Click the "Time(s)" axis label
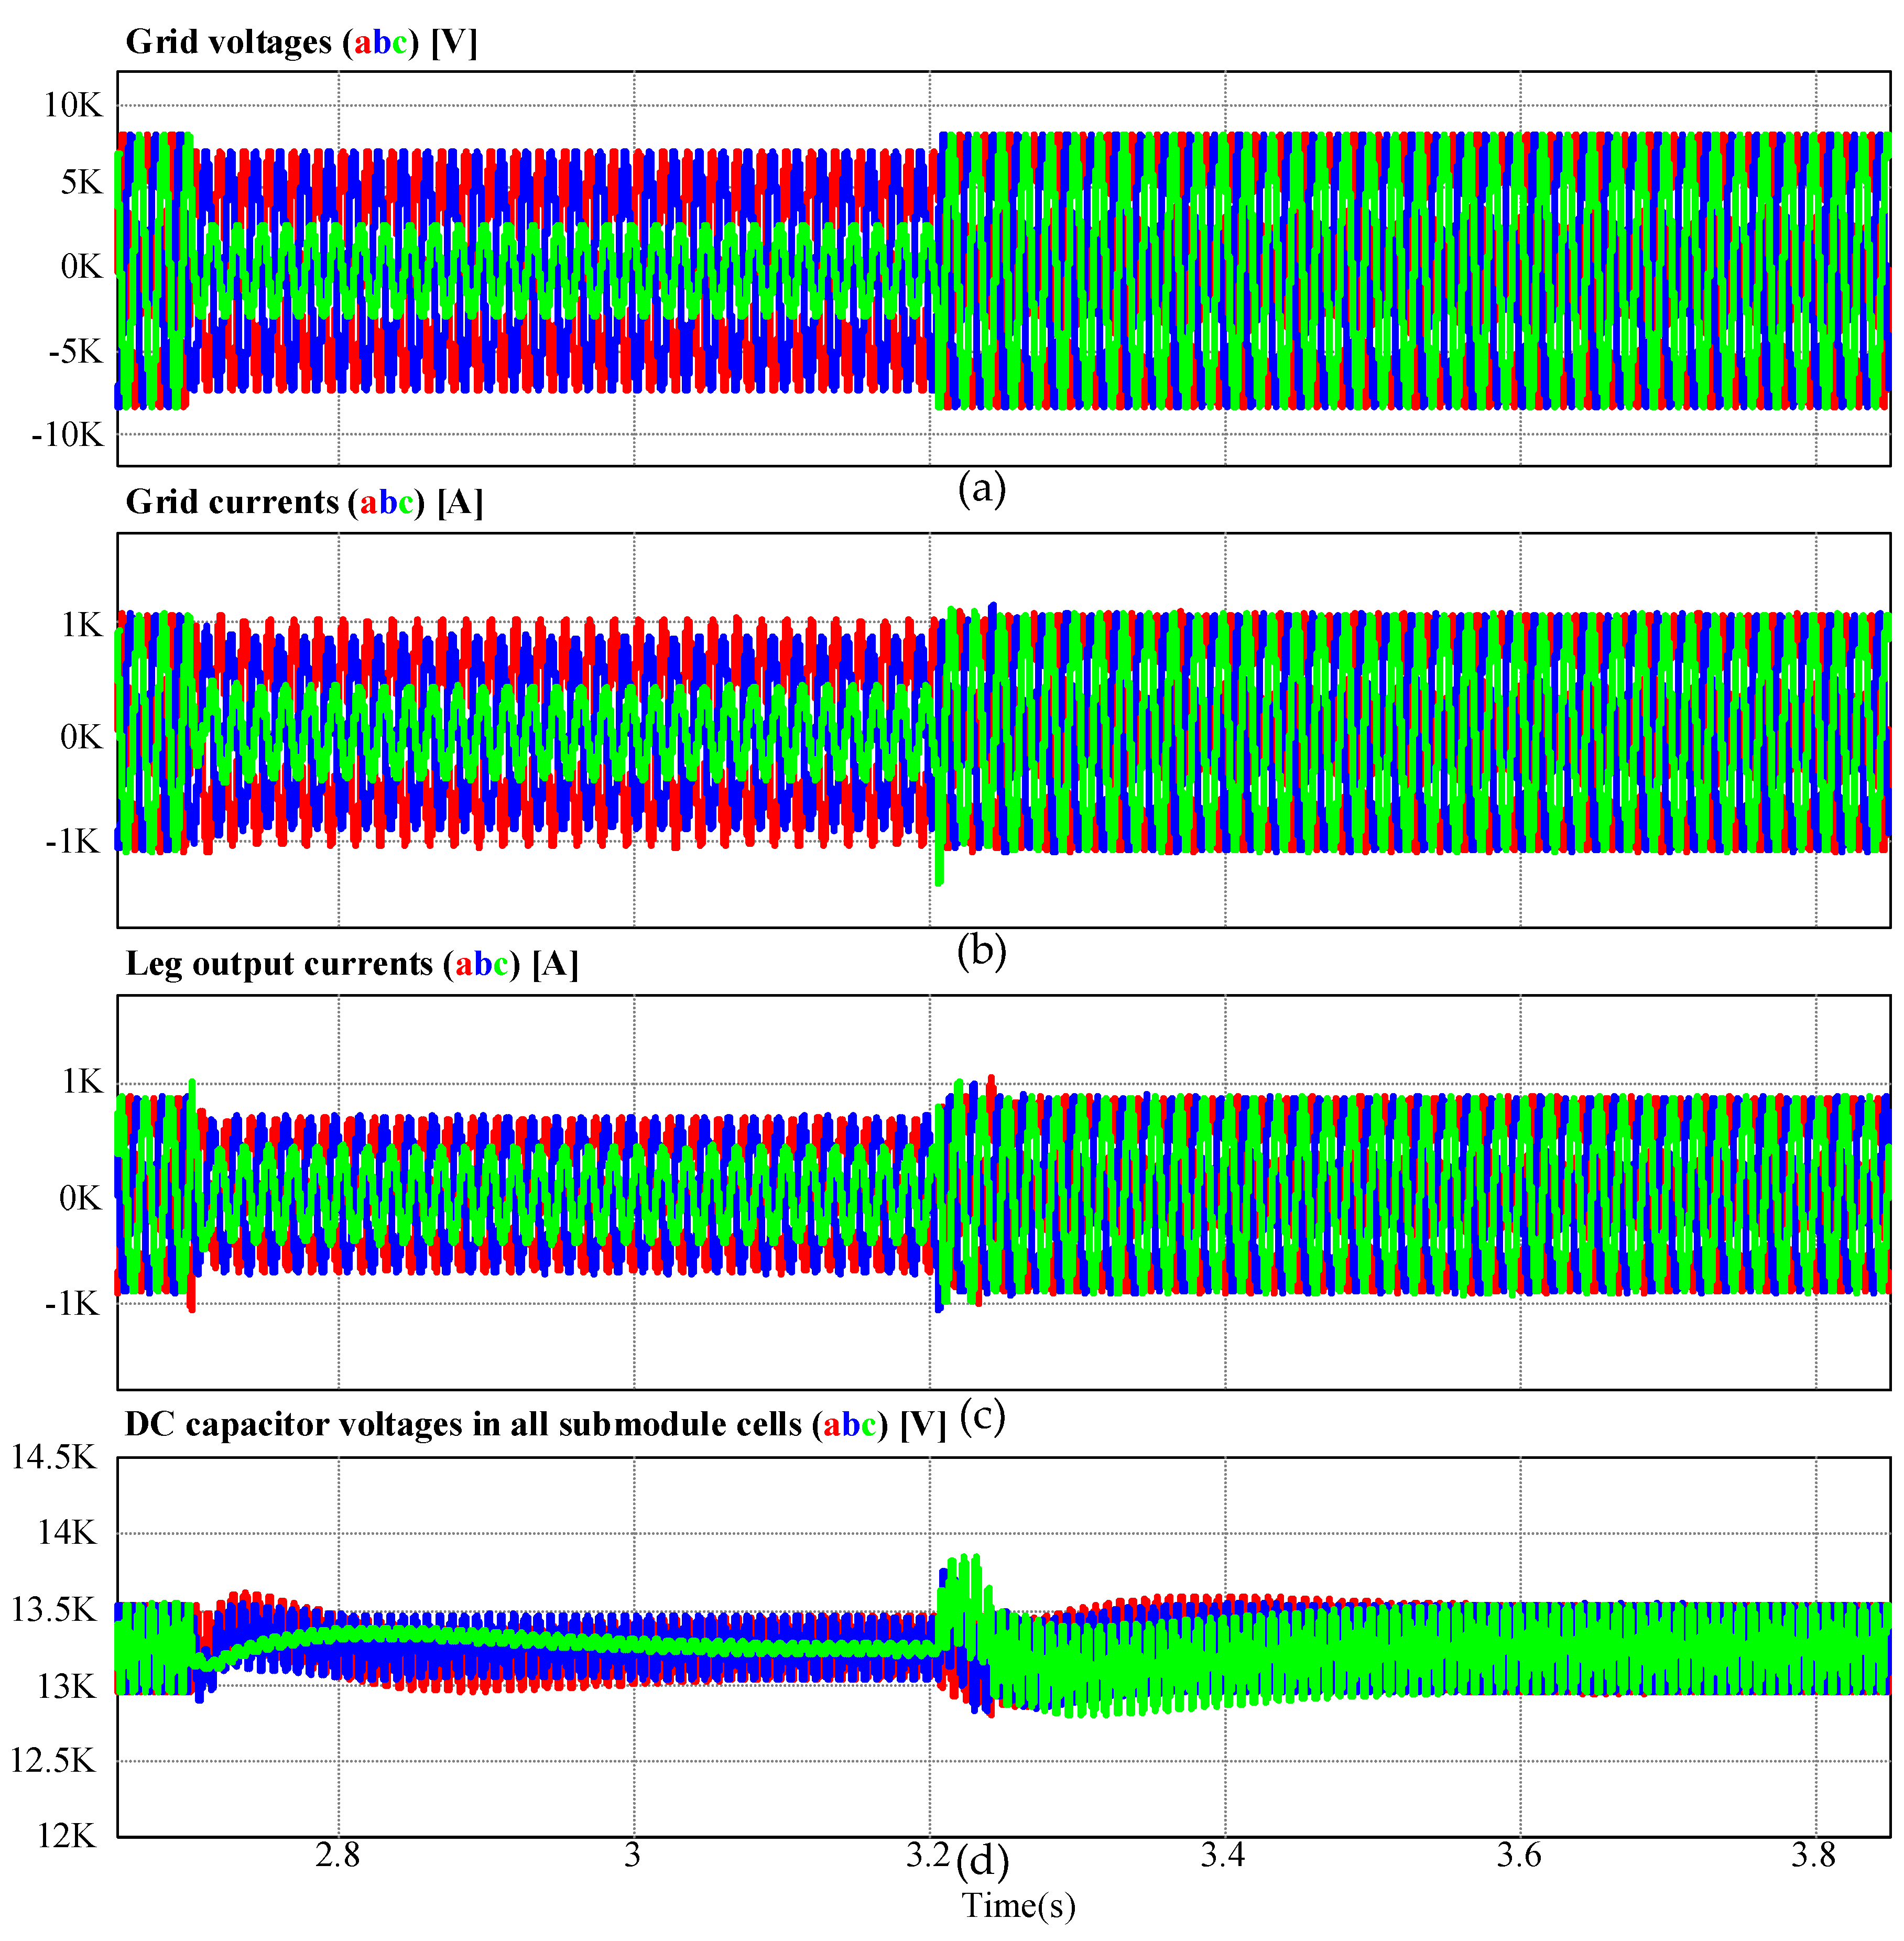Viewport: 1904px width, 1941px height. (1019, 1906)
